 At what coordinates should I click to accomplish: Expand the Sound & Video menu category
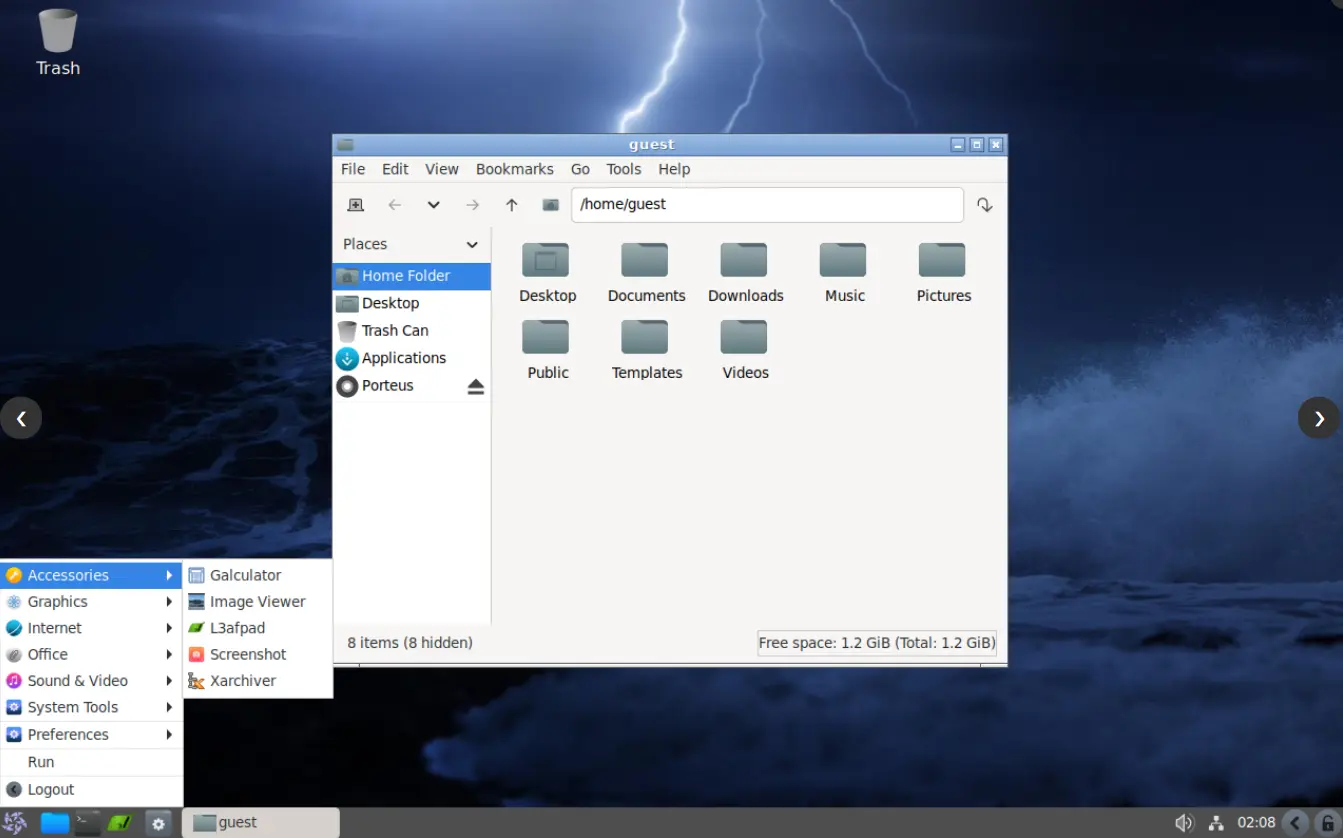[x=91, y=681]
